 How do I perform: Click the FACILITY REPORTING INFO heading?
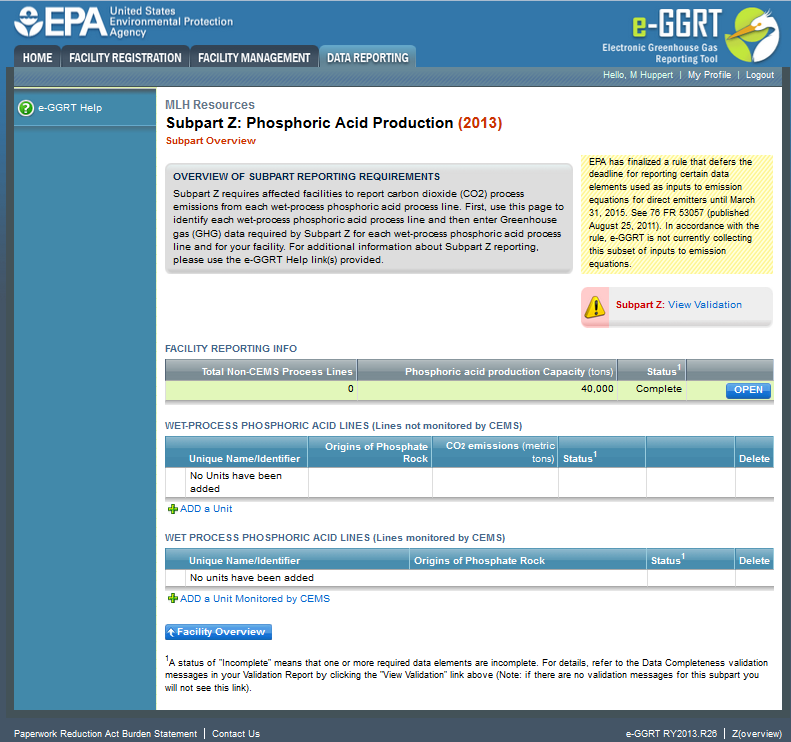[231, 349]
